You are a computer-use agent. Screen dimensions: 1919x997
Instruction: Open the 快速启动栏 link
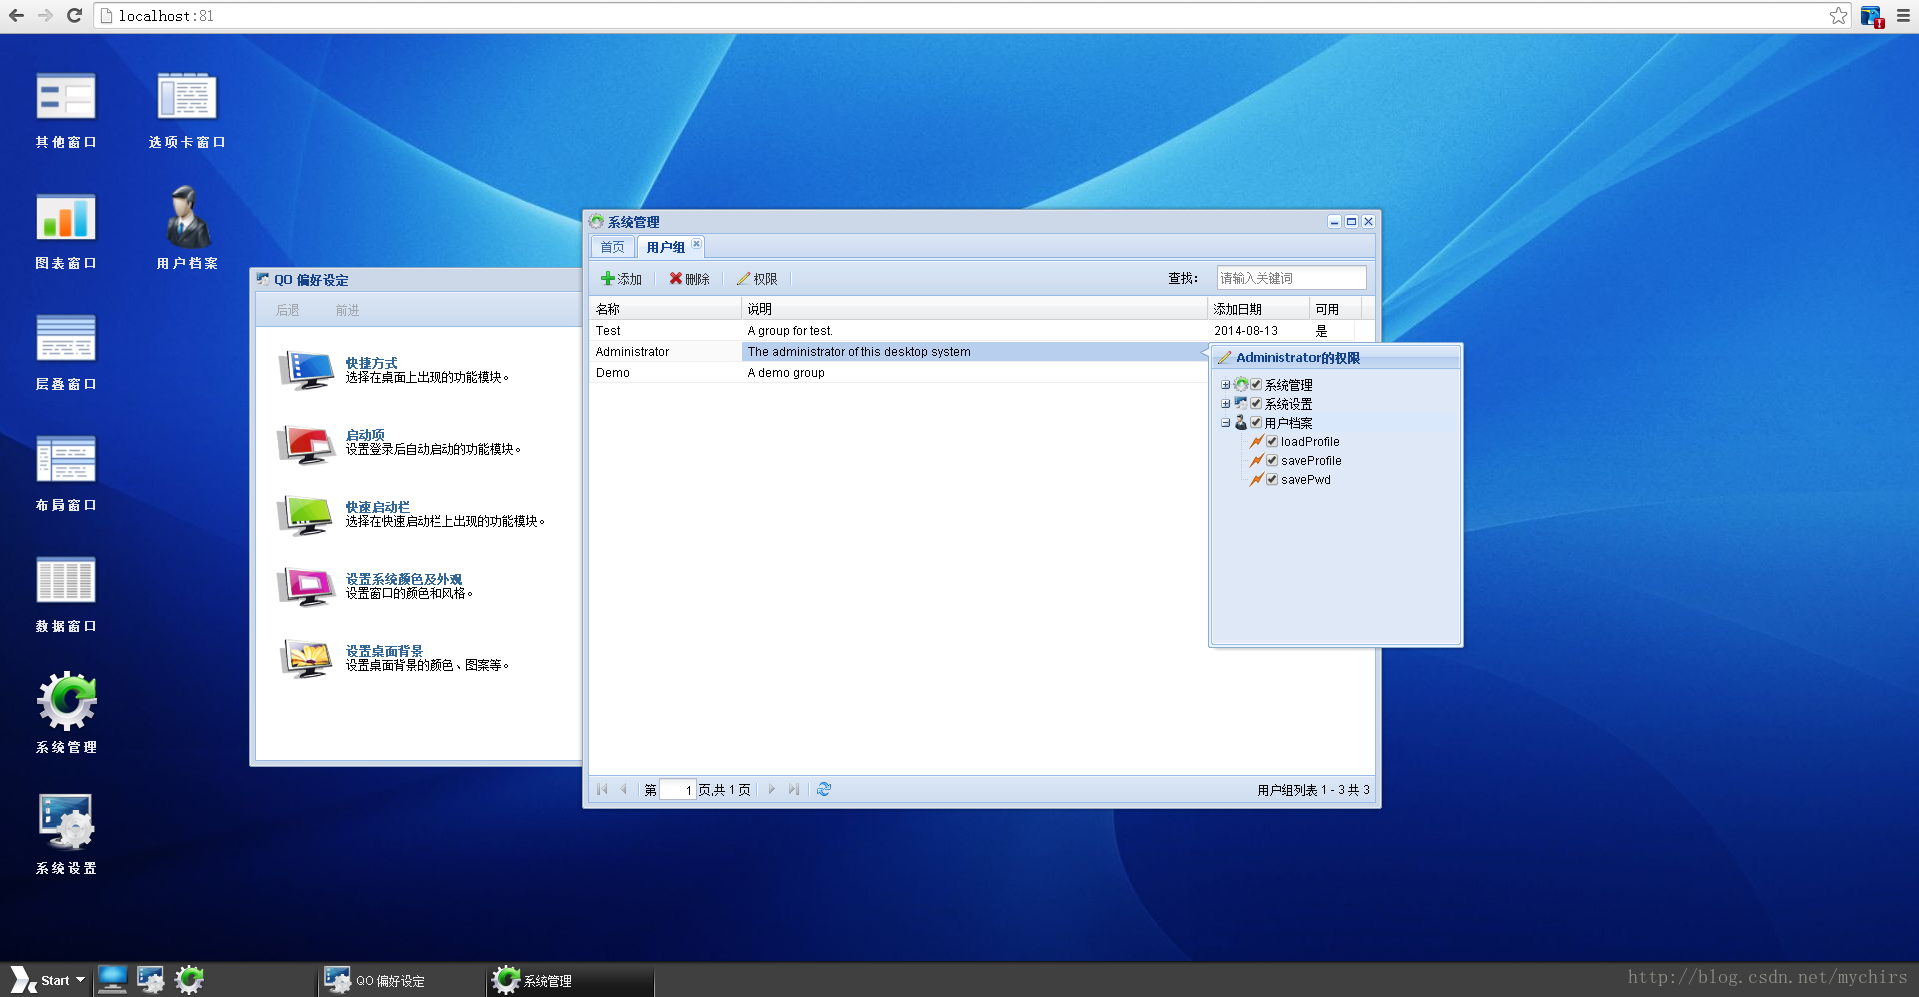click(x=377, y=507)
